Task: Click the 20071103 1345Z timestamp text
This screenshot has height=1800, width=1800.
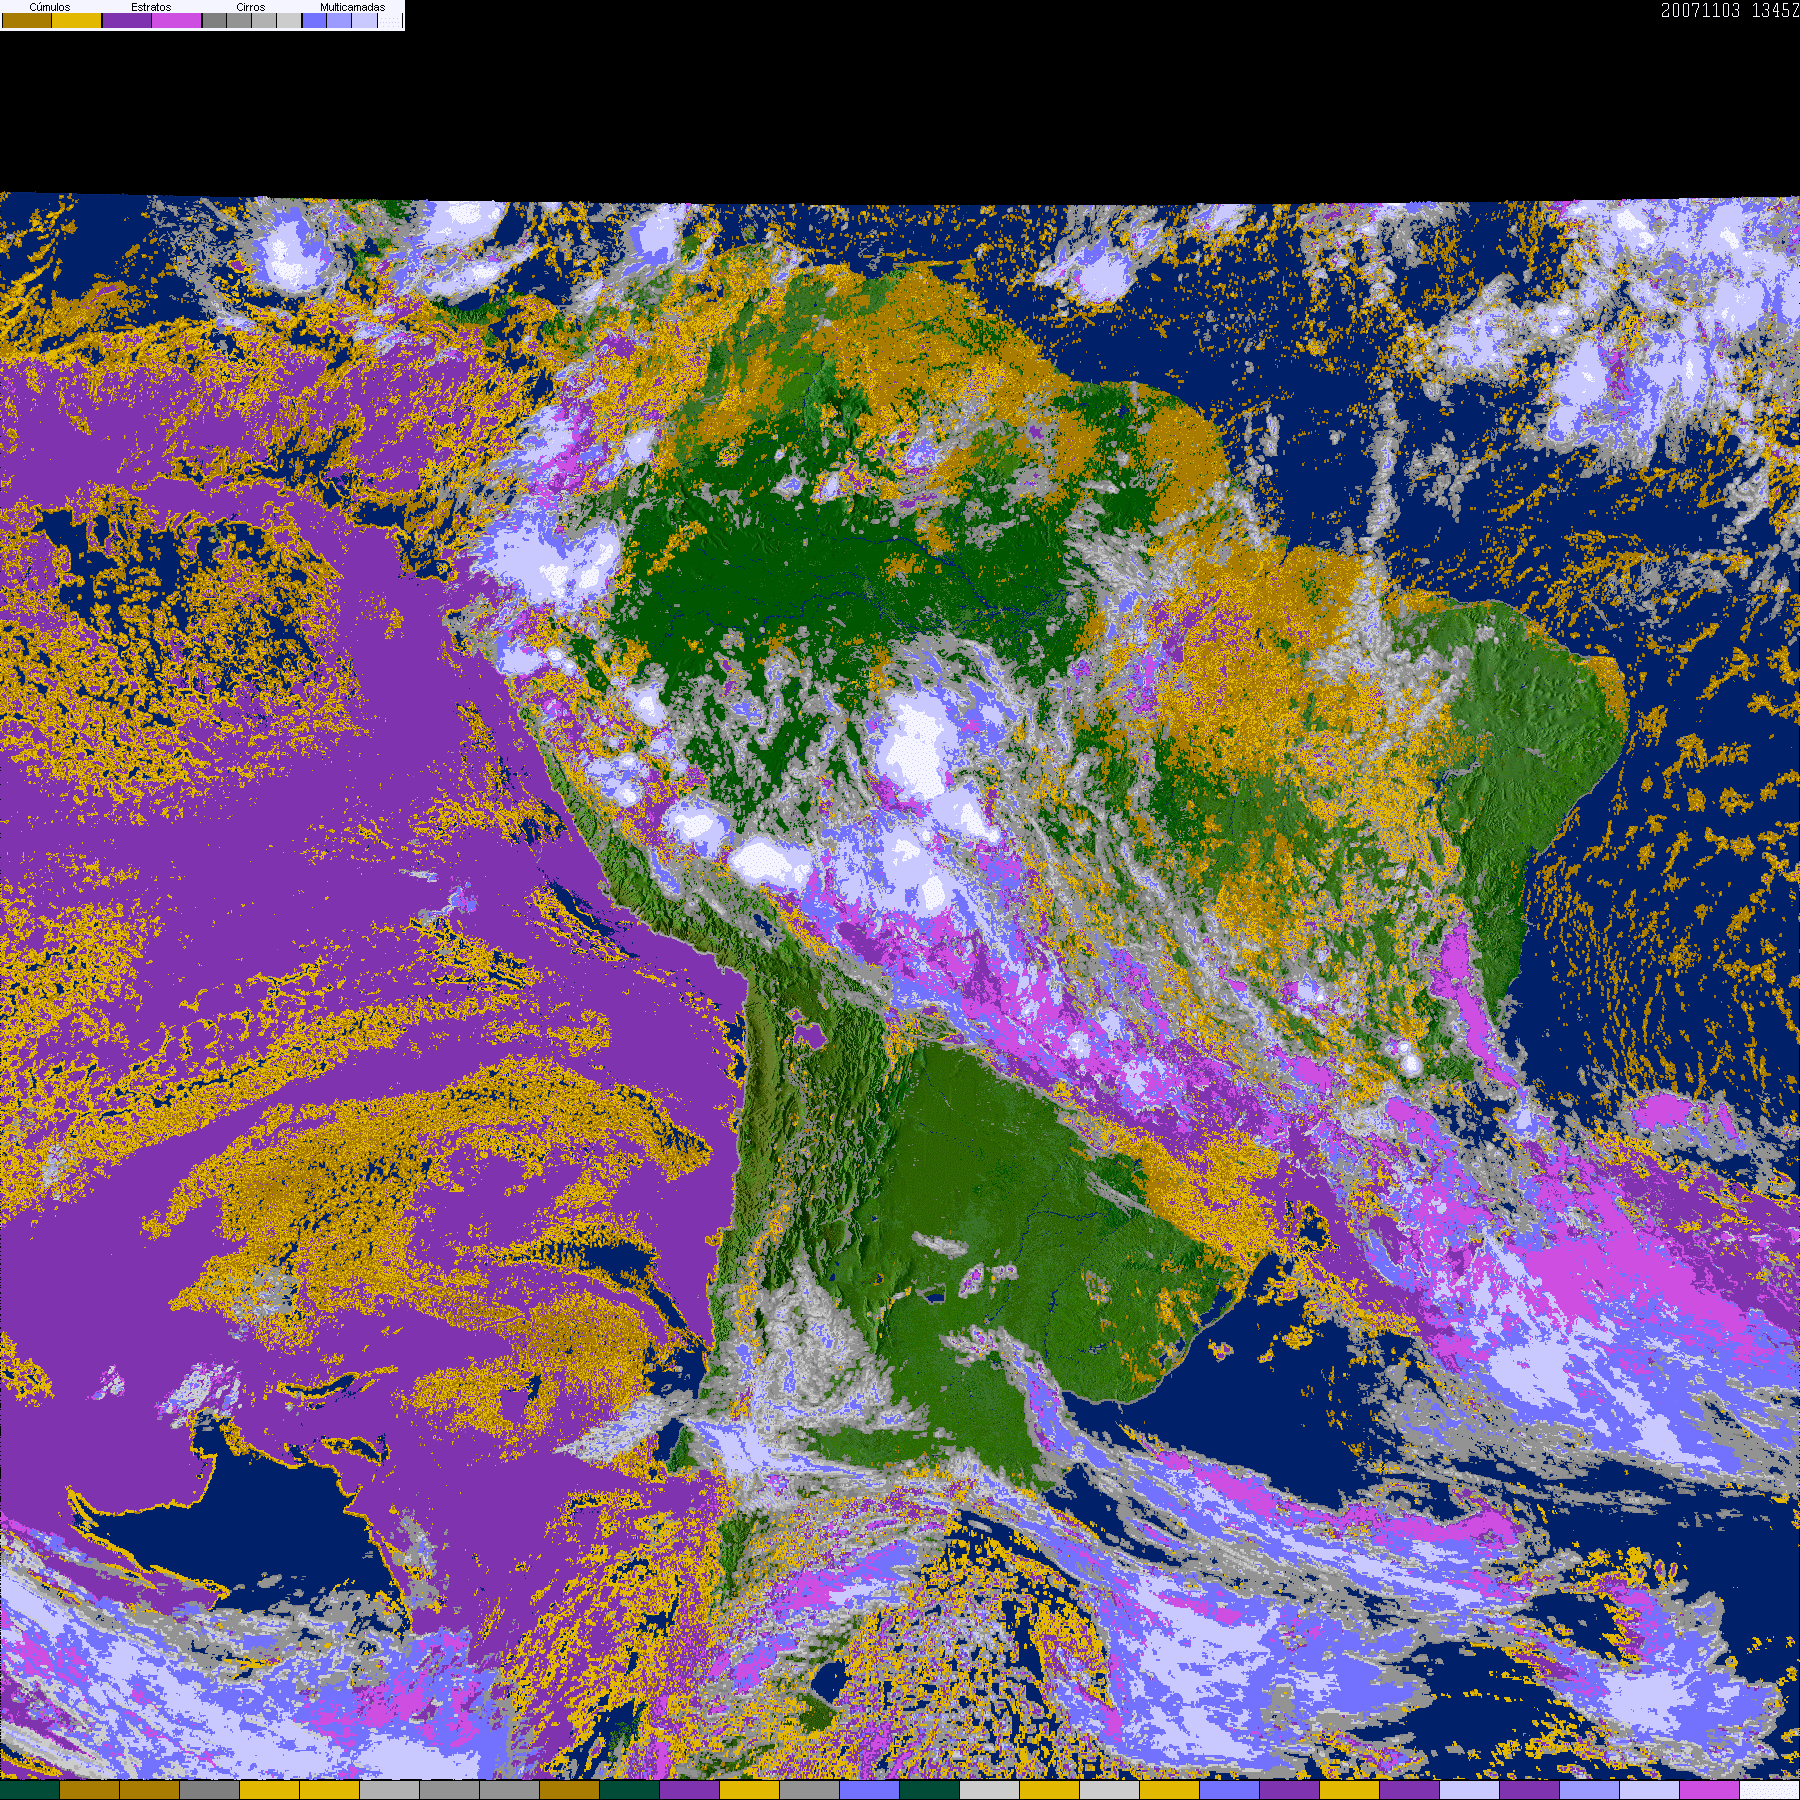Action: (1729, 11)
